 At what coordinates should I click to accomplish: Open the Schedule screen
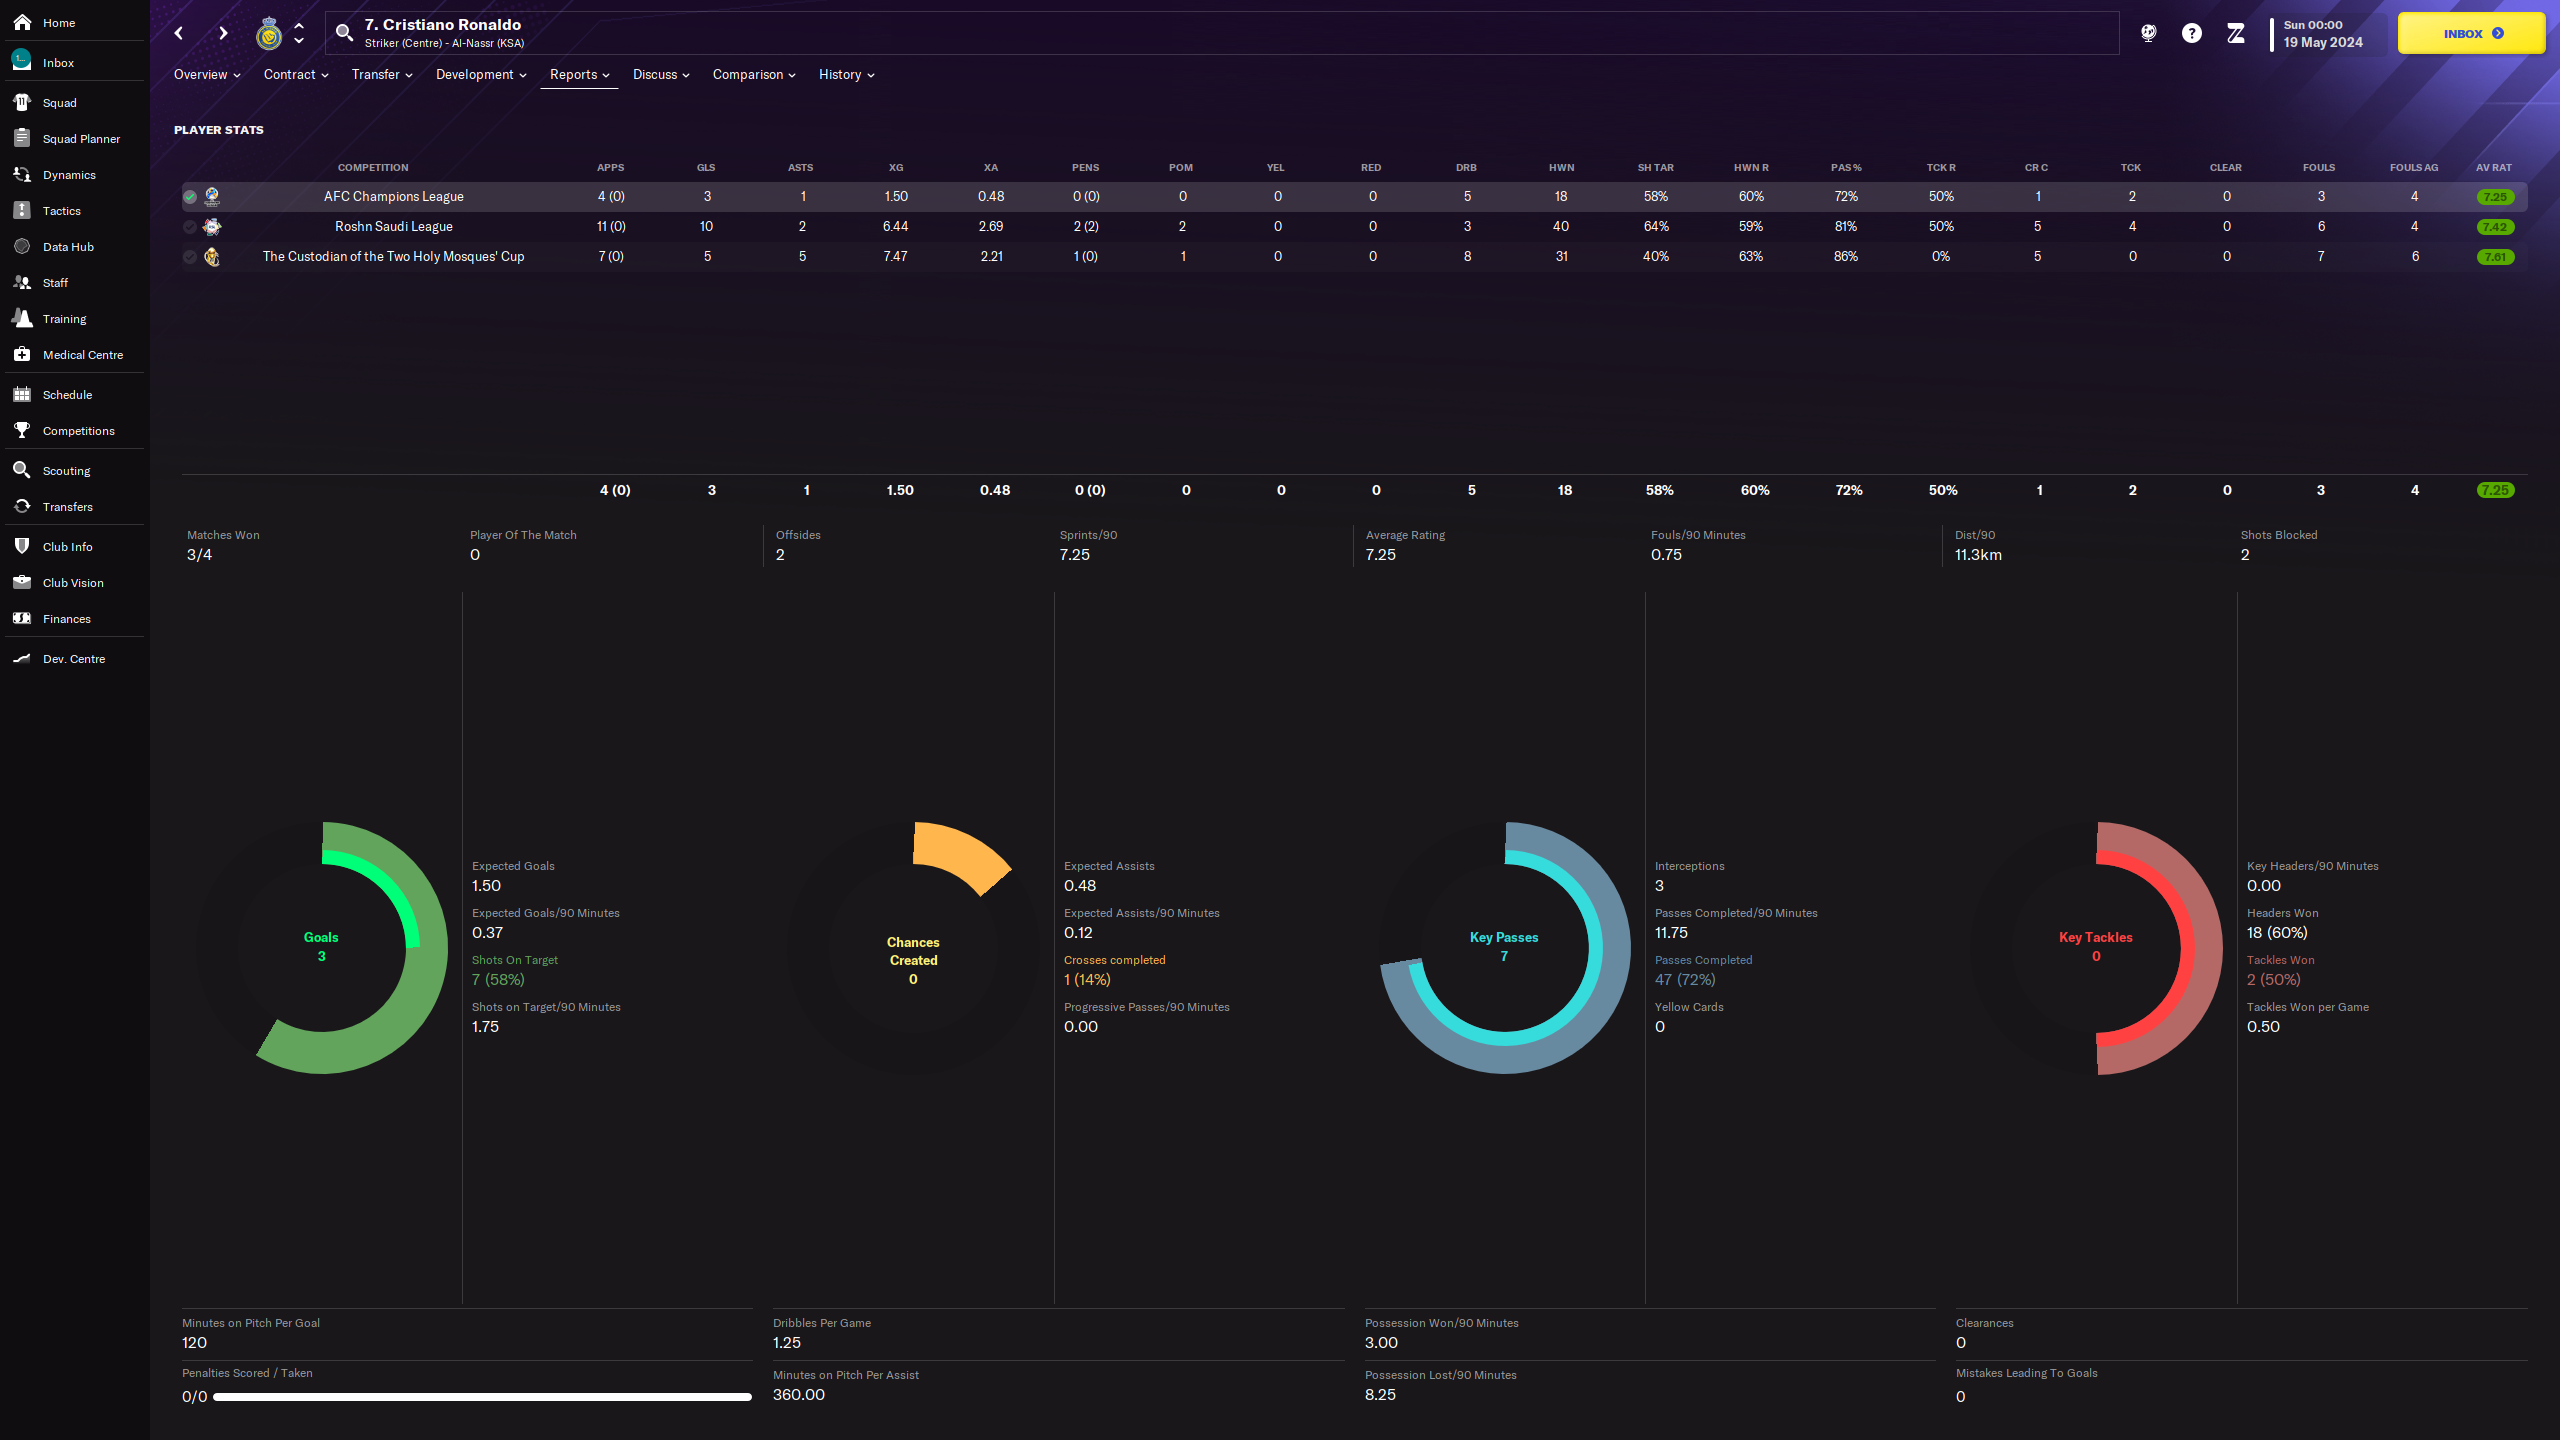tap(72, 394)
